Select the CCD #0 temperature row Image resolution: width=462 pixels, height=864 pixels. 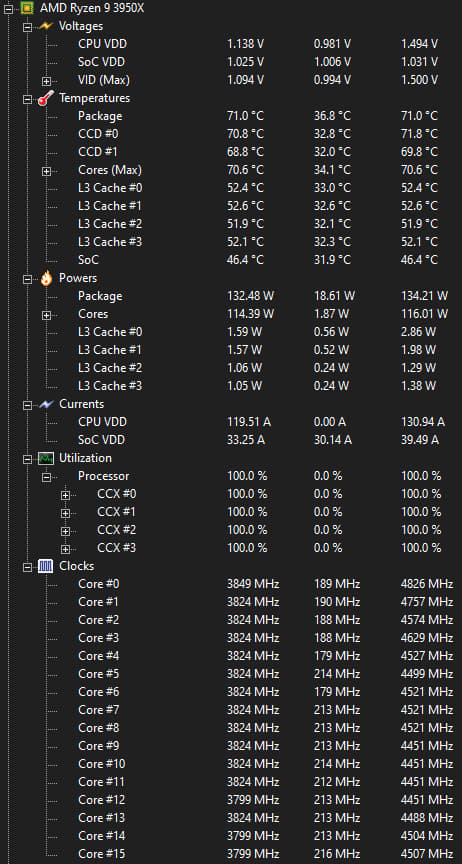(257, 134)
